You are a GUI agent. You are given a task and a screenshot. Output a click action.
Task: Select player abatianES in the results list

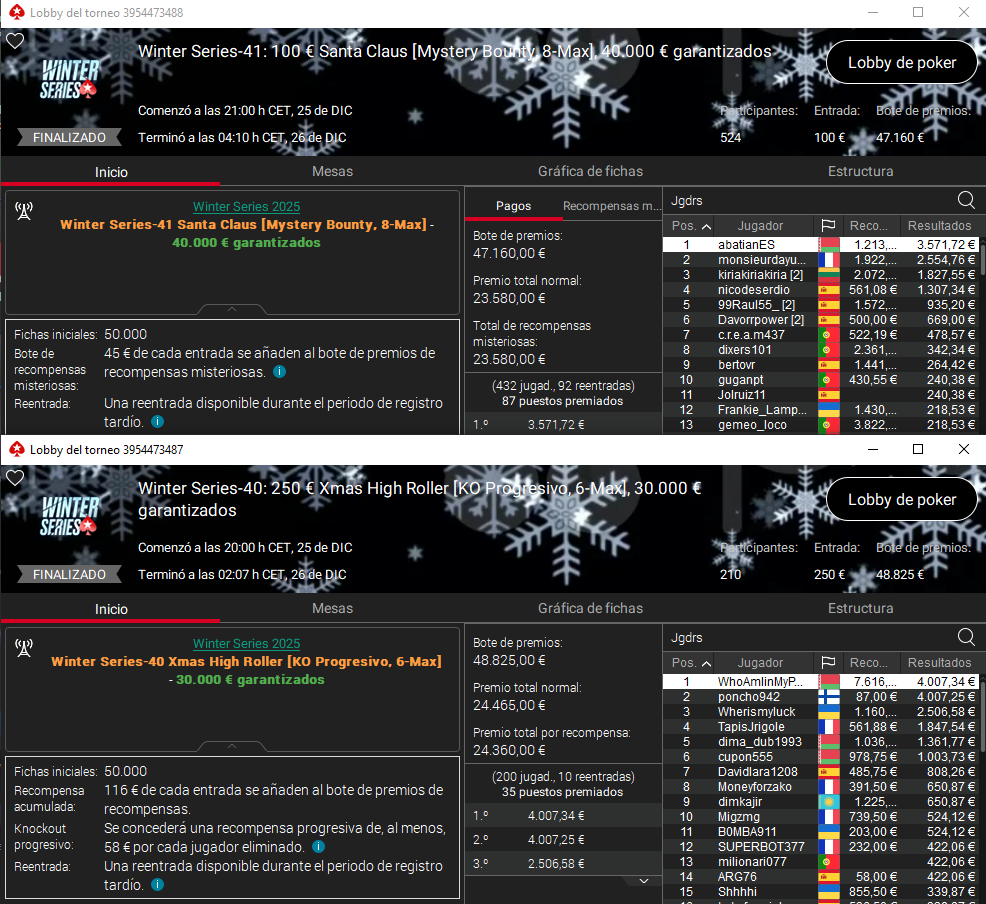[746, 245]
